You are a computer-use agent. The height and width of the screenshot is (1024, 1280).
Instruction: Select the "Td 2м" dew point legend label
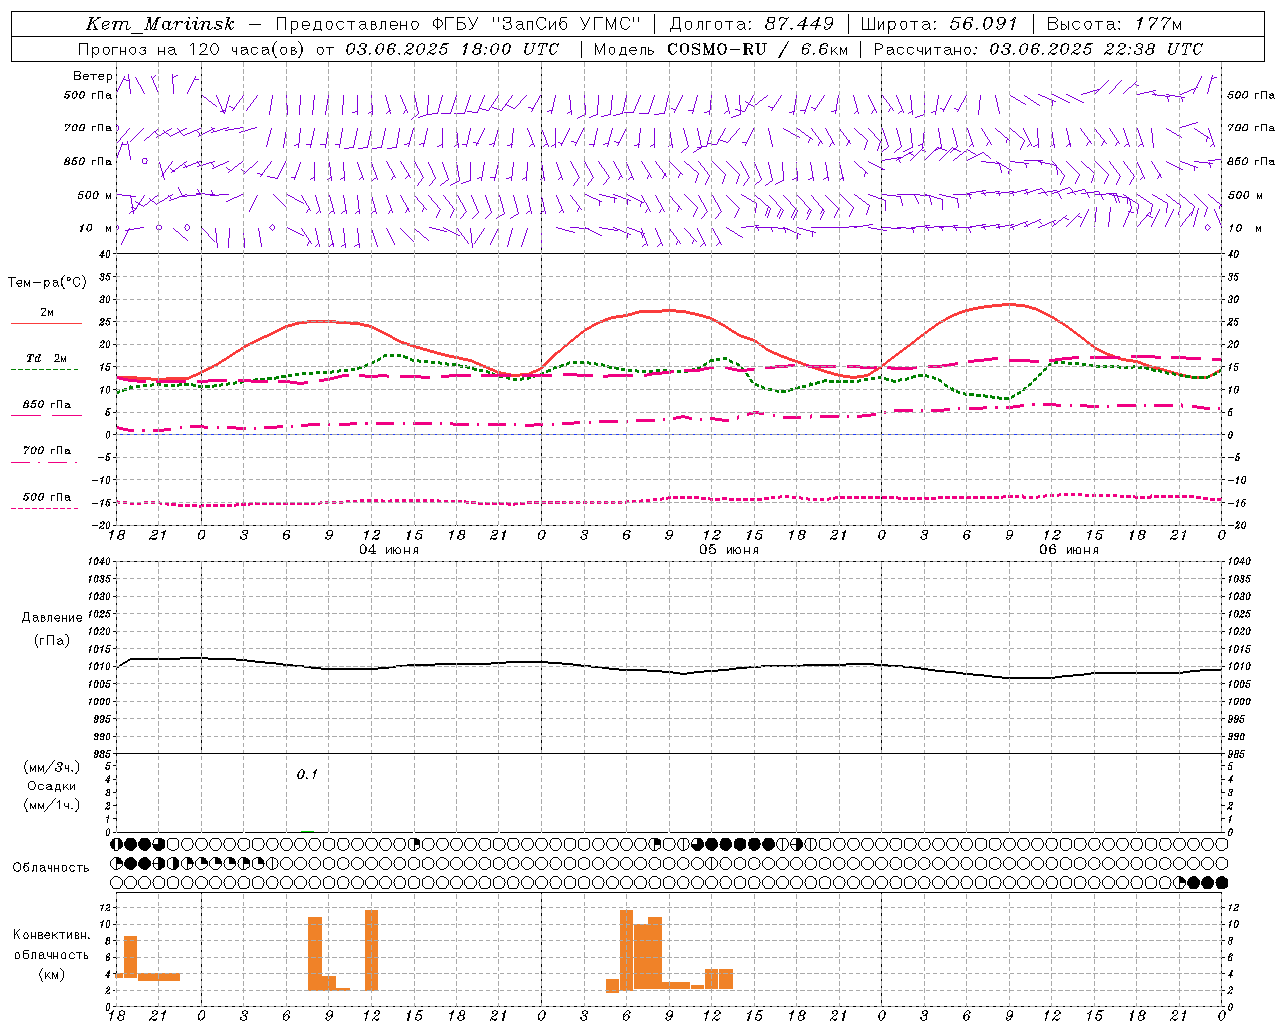pos(47,358)
